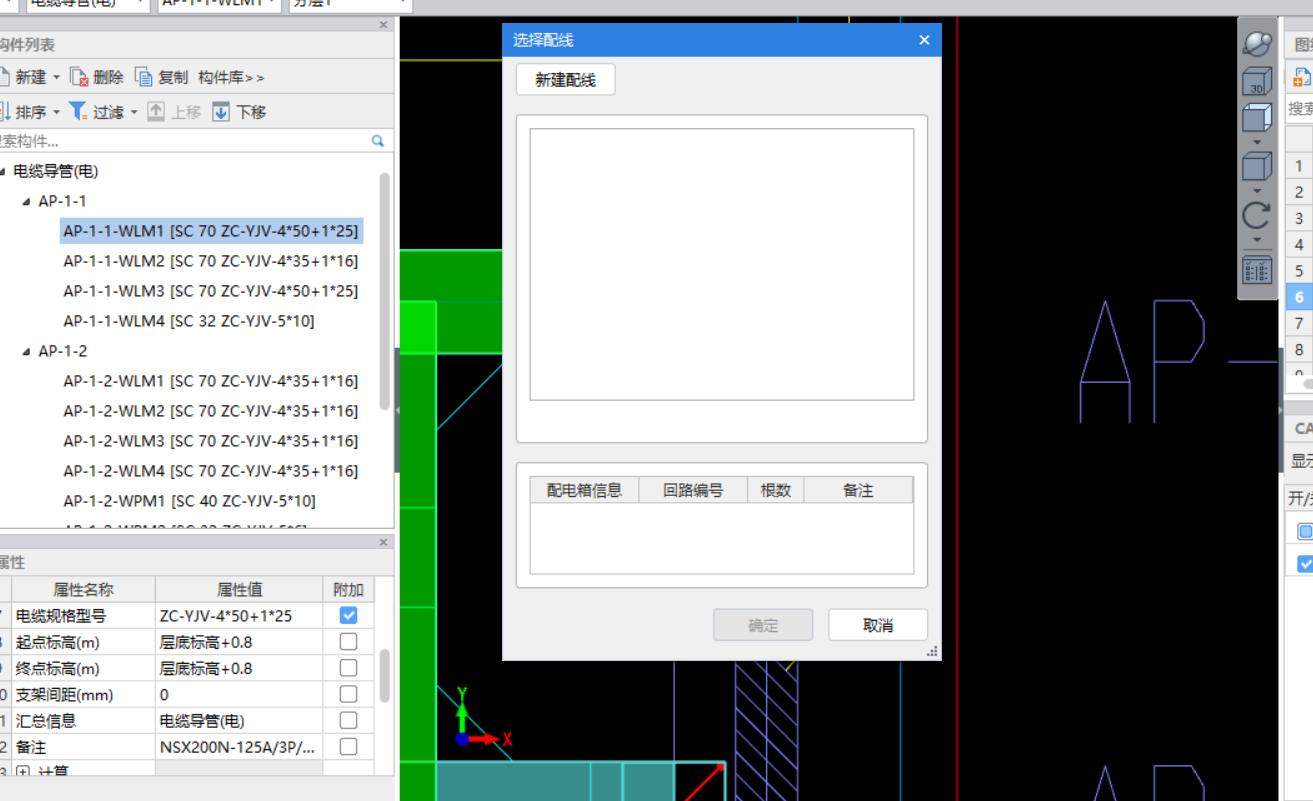Click the 回路编号 column header
The image size is (1313, 801).
693,490
